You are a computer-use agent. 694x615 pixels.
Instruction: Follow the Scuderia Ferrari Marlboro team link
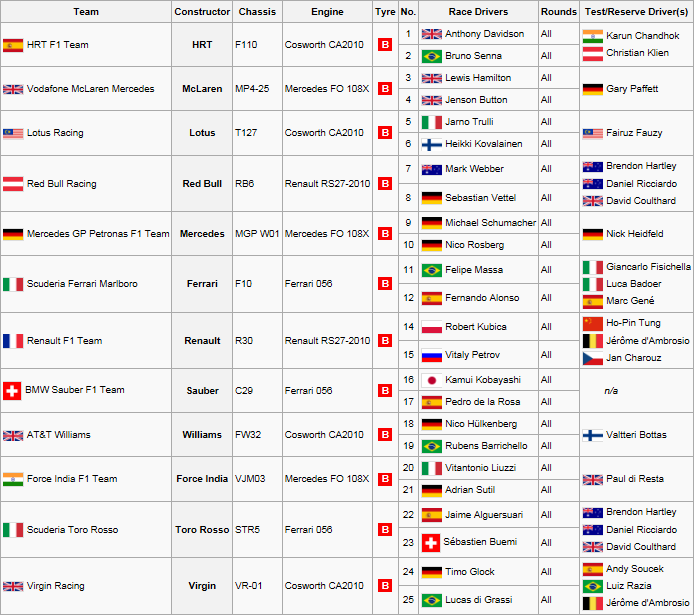(82, 284)
